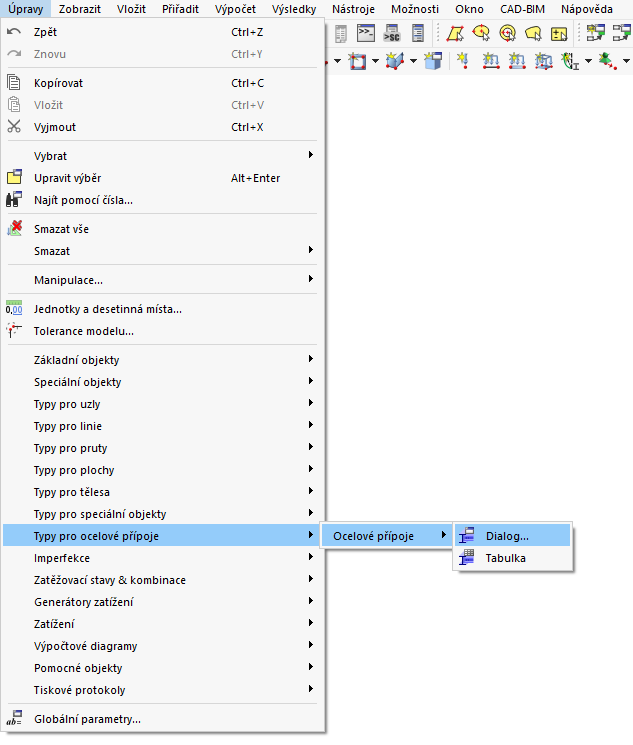Viewport: 633px width, 745px height.
Task: Click the ellipse selection tool icon
Action: coord(481,34)
